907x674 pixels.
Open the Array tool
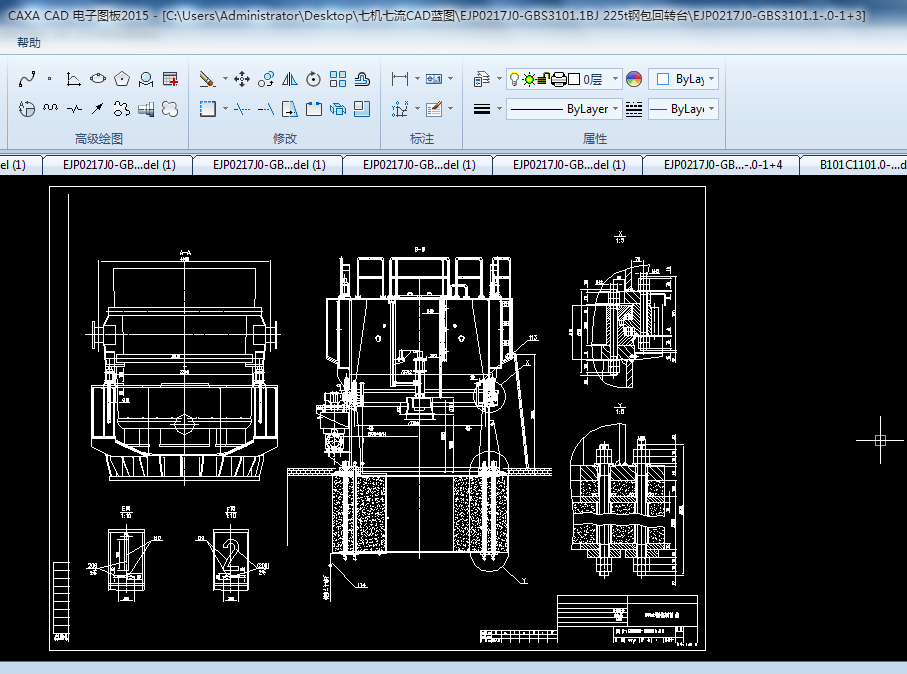click(338, 78)
